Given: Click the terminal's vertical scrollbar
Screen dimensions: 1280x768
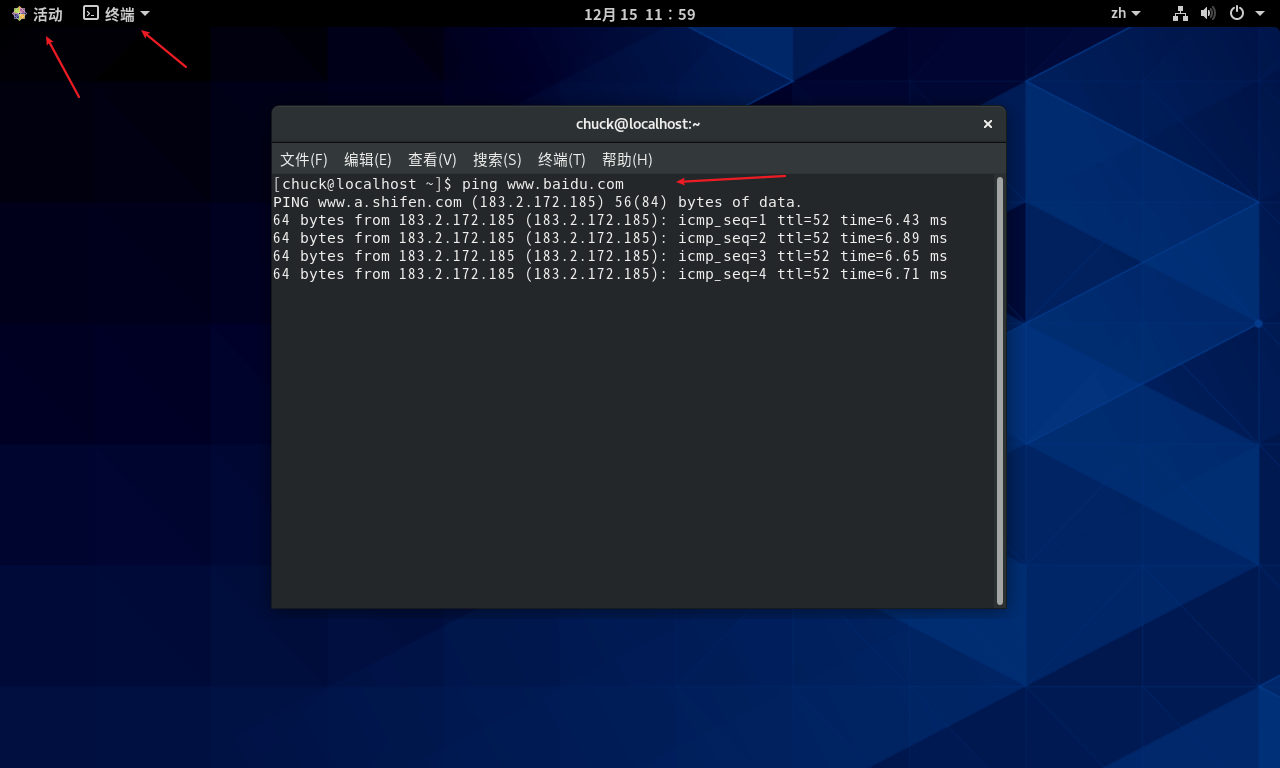Looking at the screenshot, I should (1000, 391).
